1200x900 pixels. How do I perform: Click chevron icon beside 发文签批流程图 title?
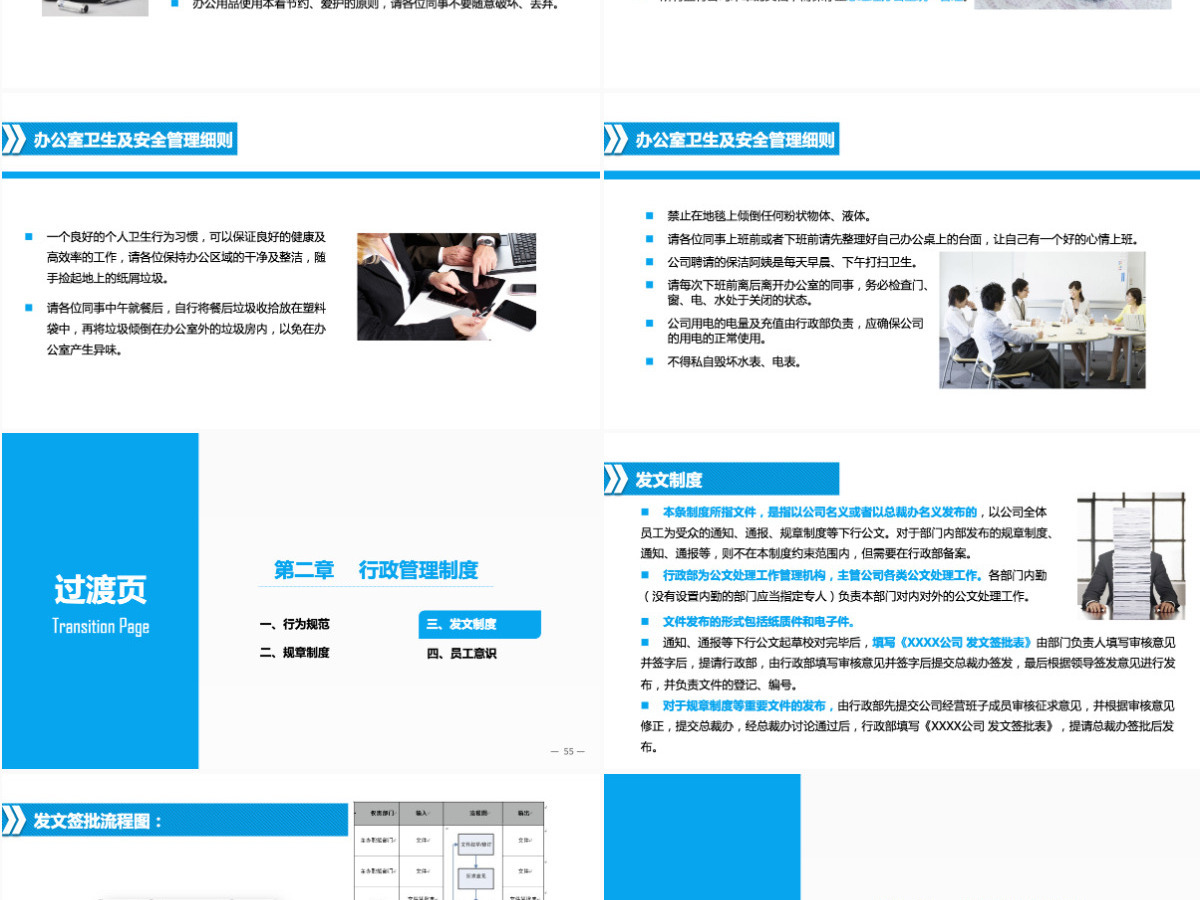[14, 821]
